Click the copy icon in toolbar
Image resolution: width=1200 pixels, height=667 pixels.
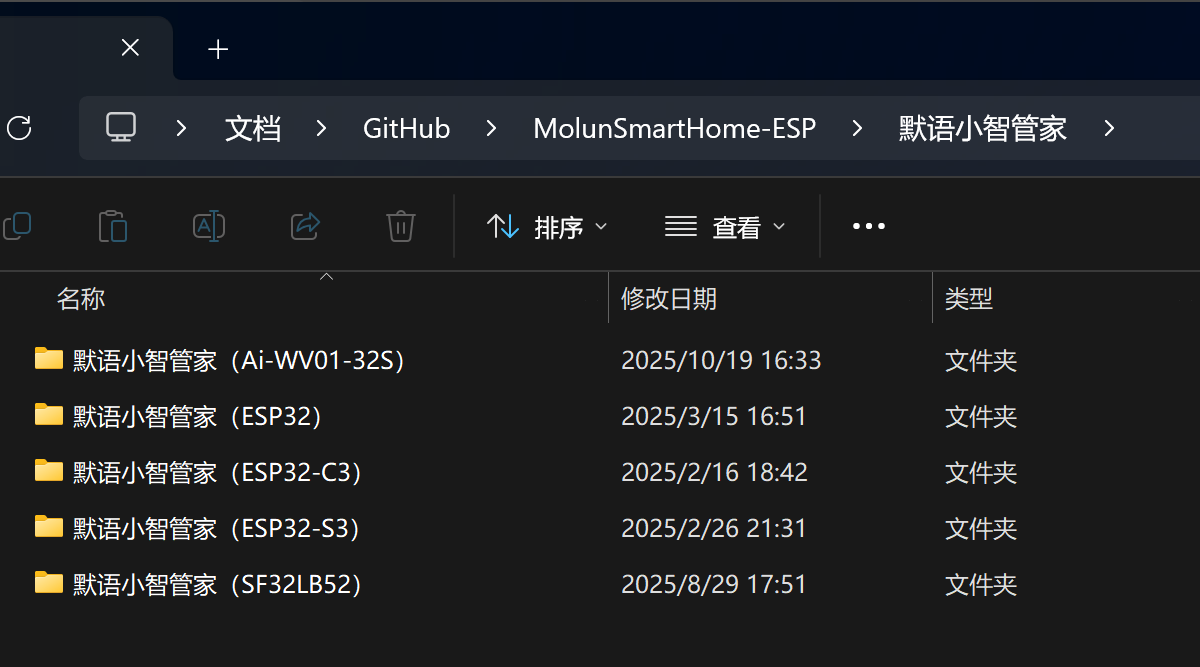[17, 227]
